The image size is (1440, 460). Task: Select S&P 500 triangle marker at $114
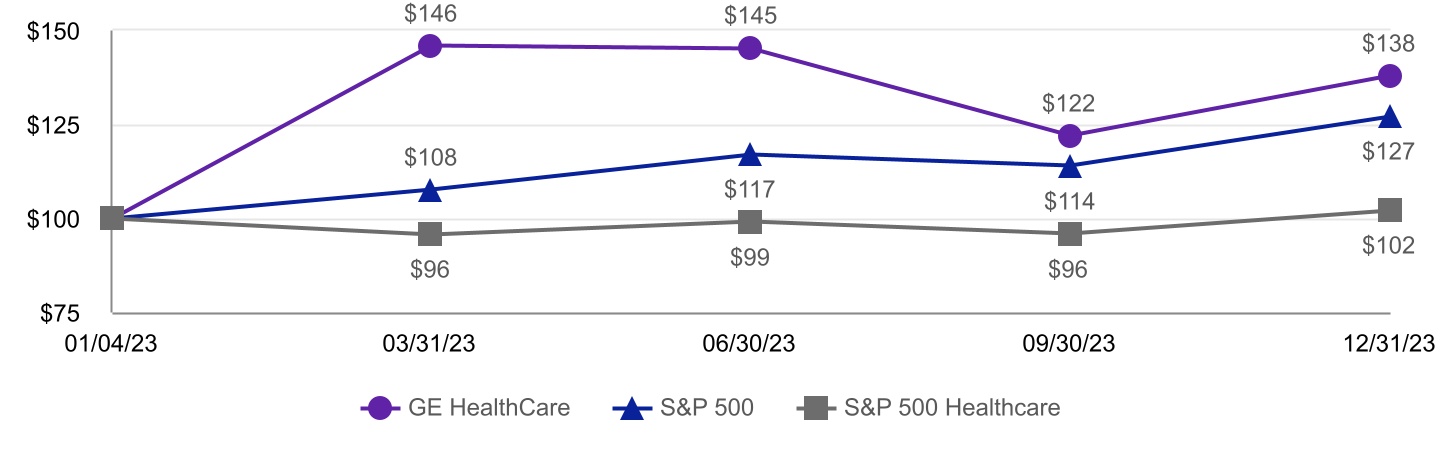1070,166
